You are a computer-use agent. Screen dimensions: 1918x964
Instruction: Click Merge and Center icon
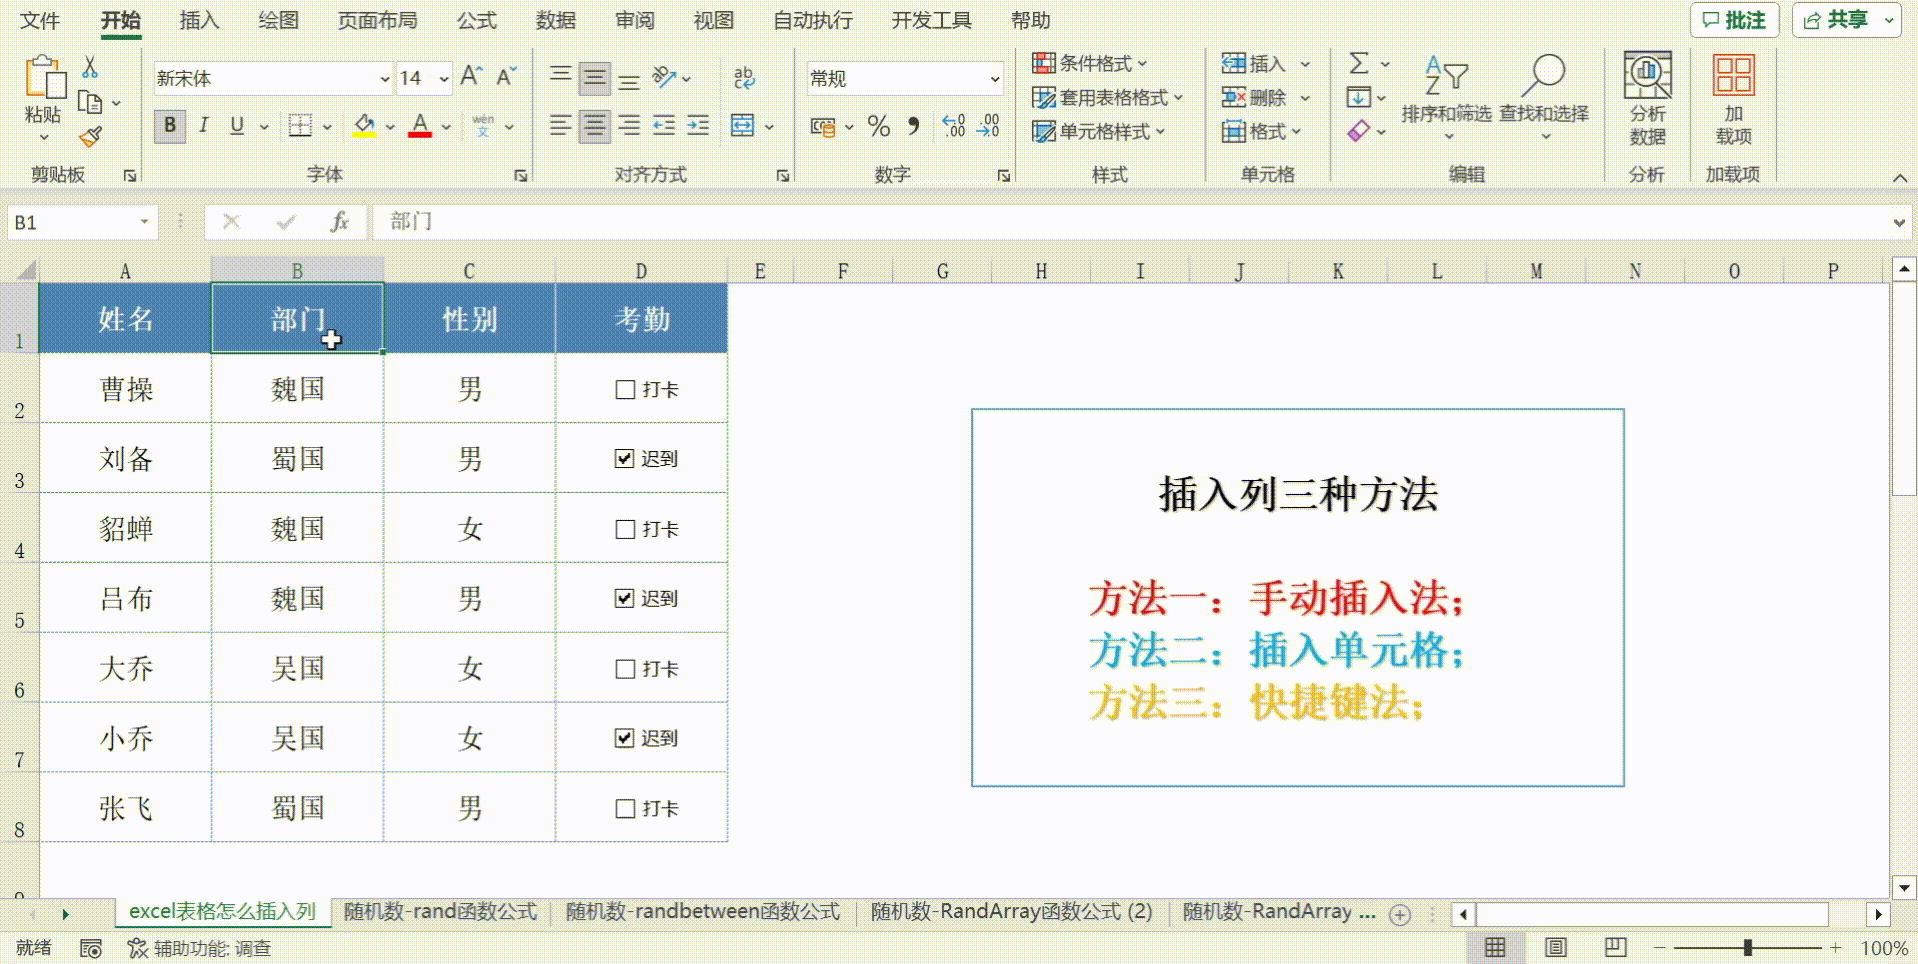(742, 126)
